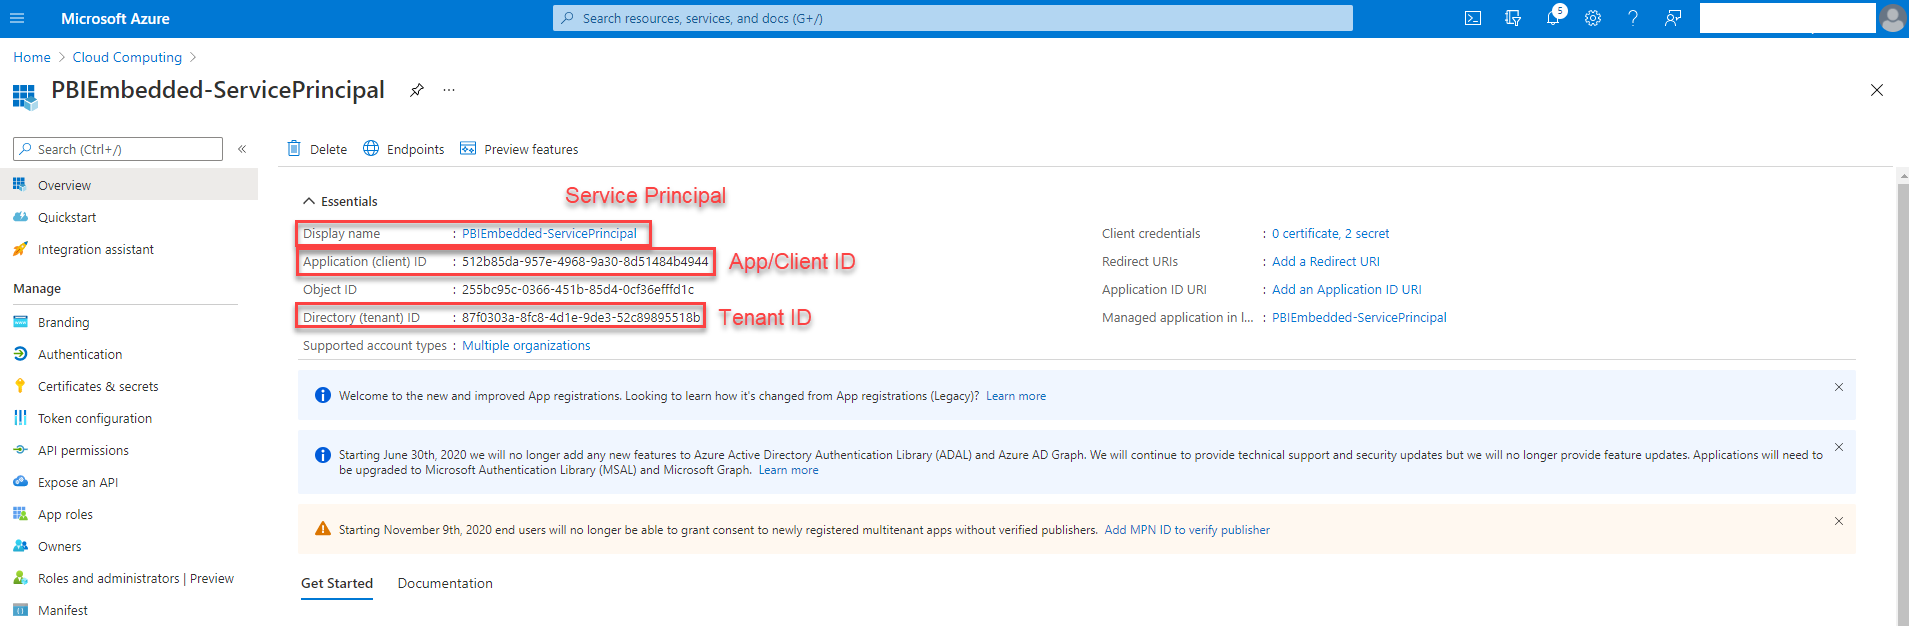This screenshot has height=626, width=1909.
Task: Click Learn more in ADAL notice
Action: [788, 470]
